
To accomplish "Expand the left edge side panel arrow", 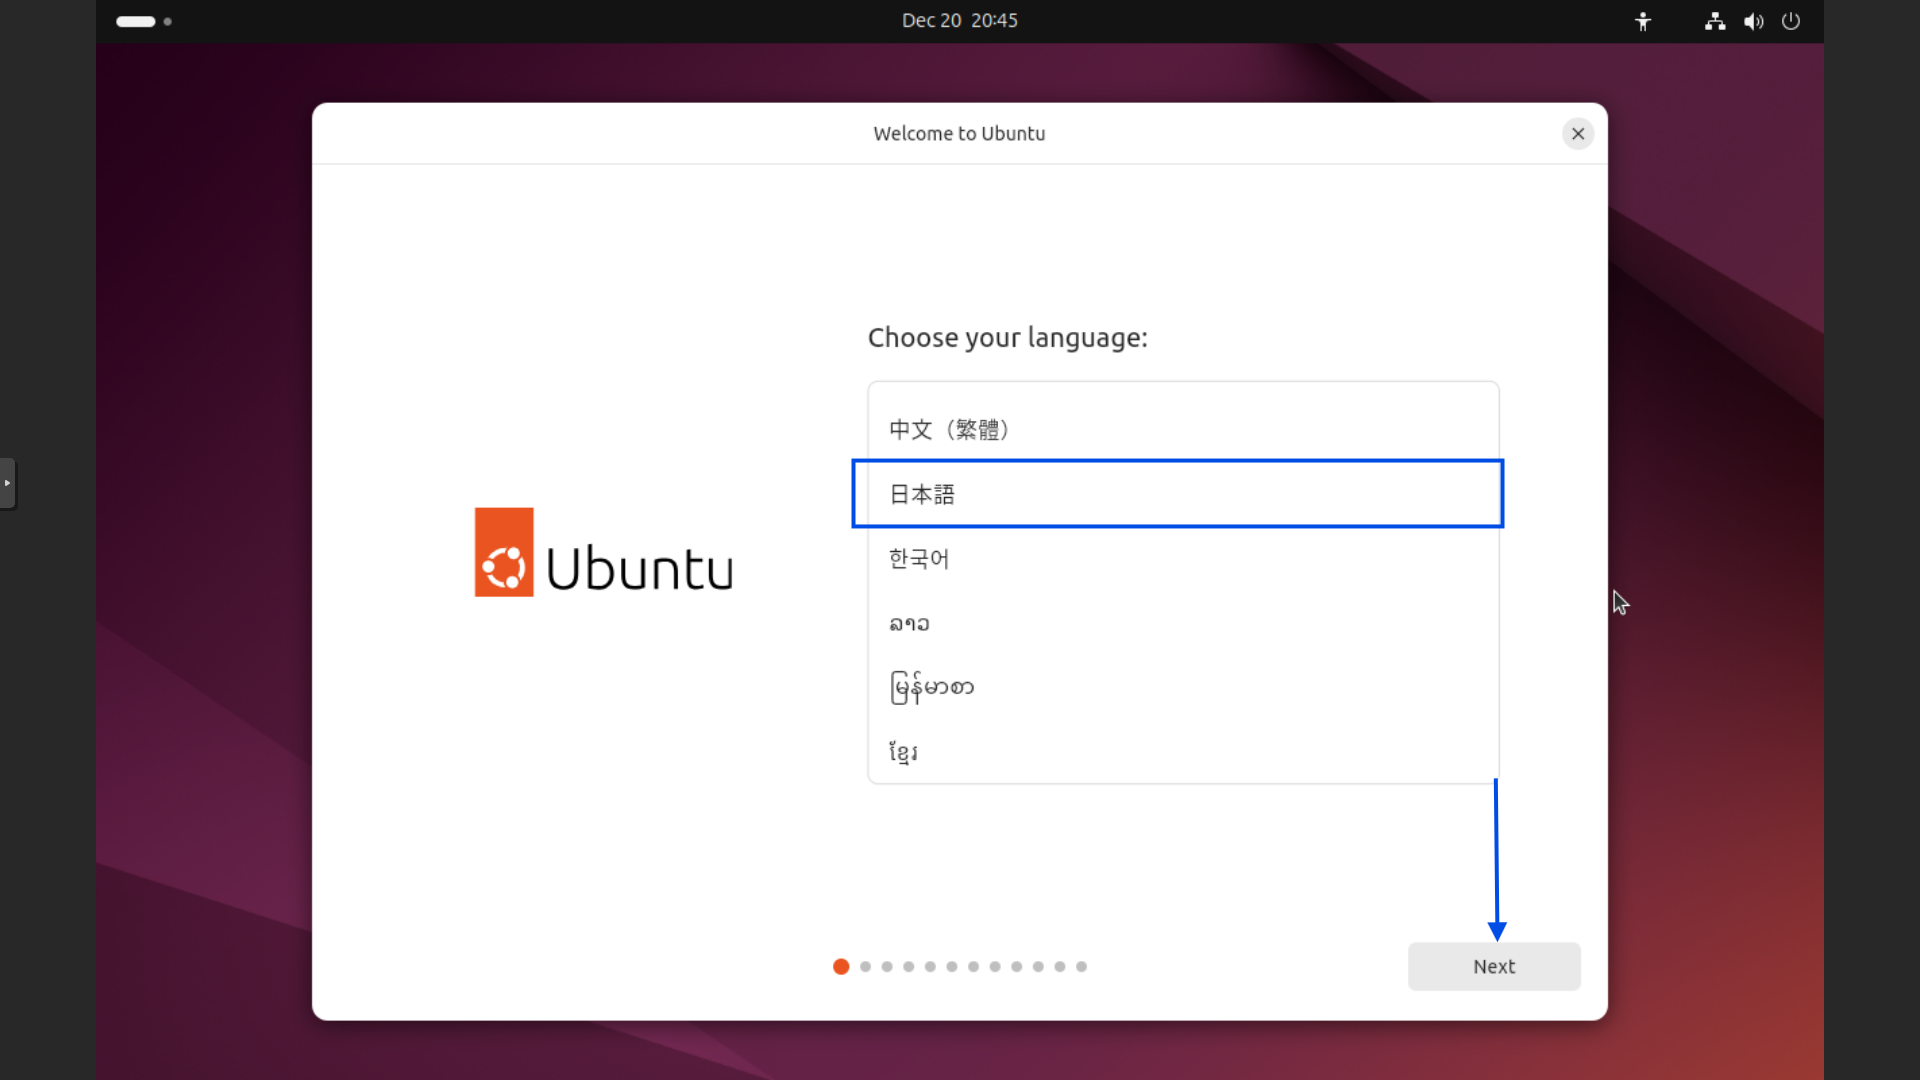I will tap(7, 483).
